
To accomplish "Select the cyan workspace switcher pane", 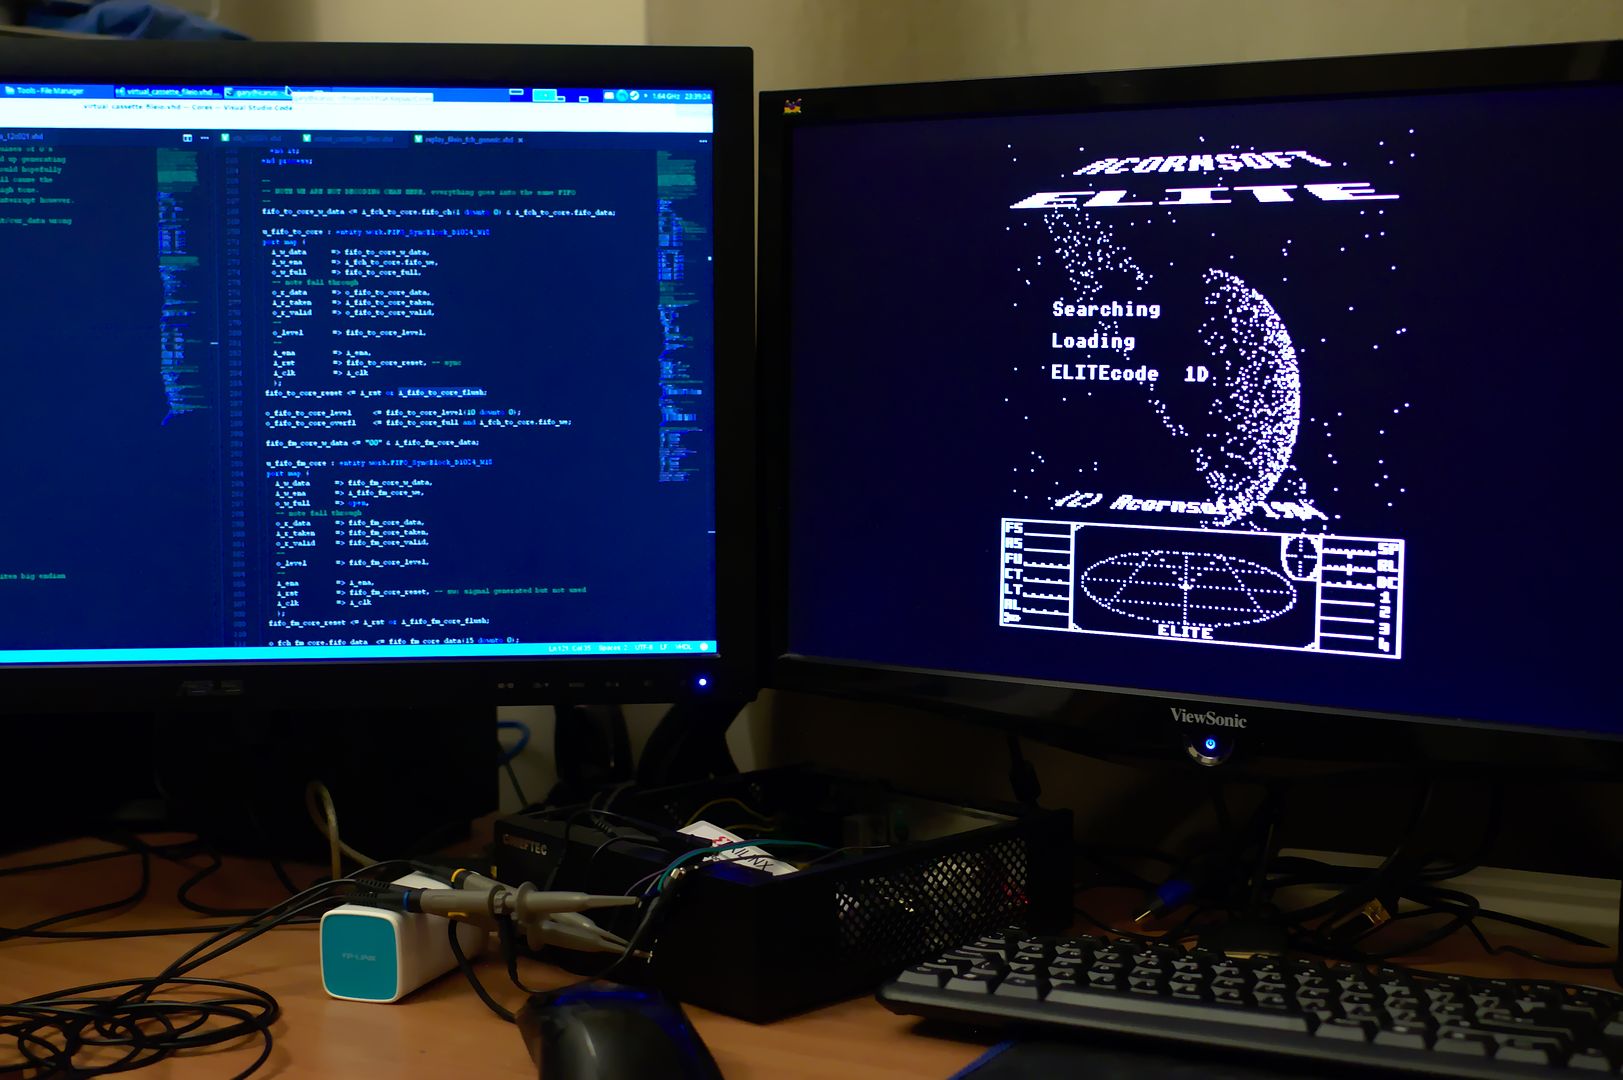I will coord(544,95).
